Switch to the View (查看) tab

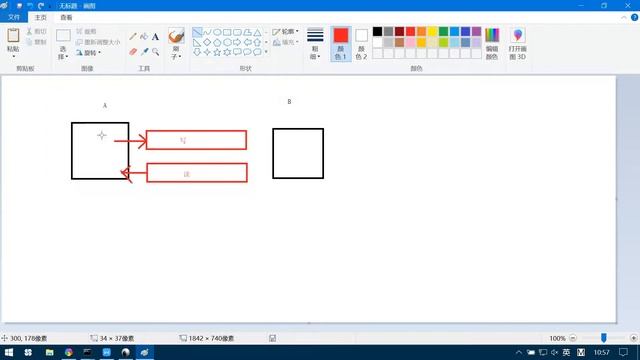(66, 18)
